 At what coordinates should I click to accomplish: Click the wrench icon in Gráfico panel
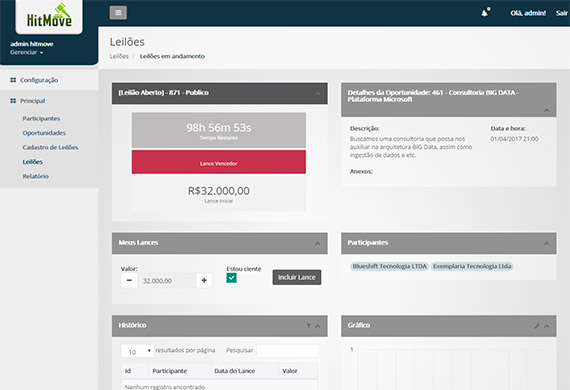pyautogui.click(x=537, y=326)
